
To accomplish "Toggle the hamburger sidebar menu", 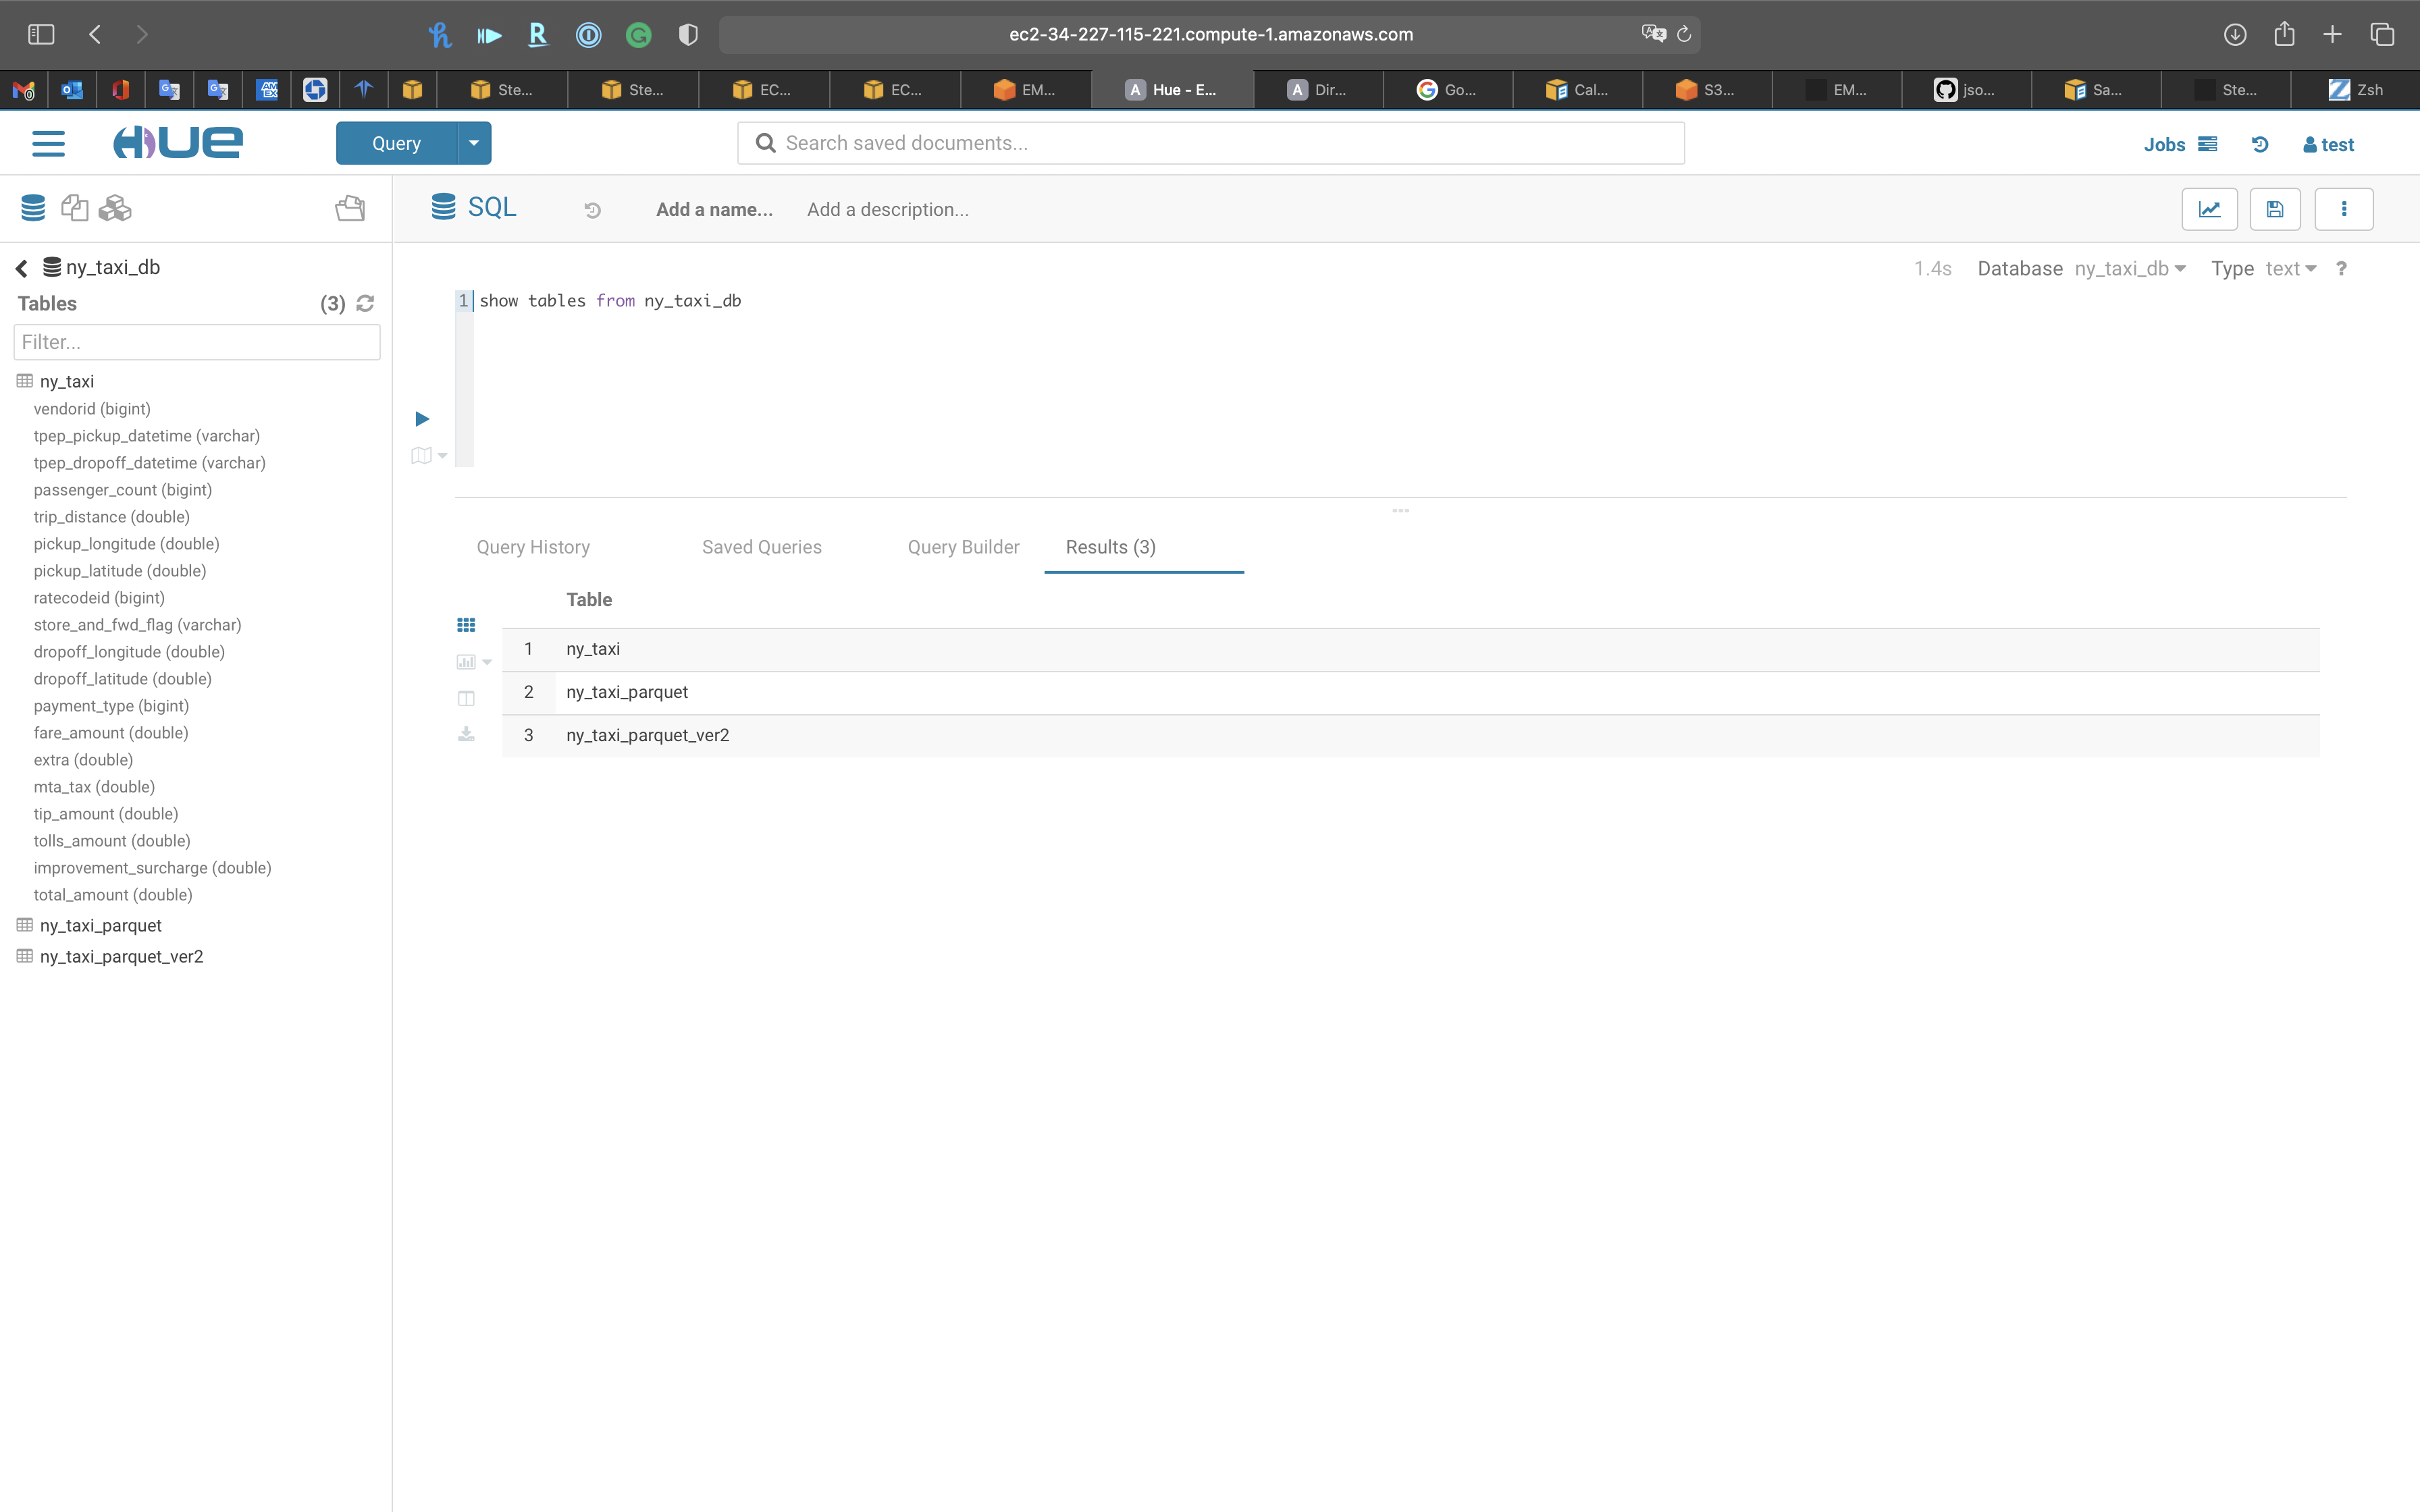I will pos(48,143).
